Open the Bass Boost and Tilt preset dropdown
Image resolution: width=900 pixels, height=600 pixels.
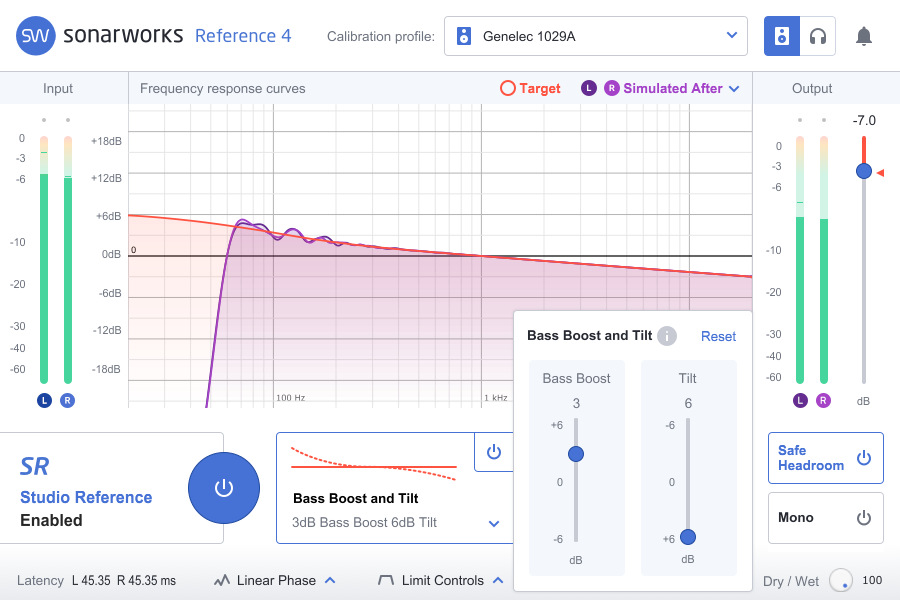pyautogui.click(x=494, y=523)
